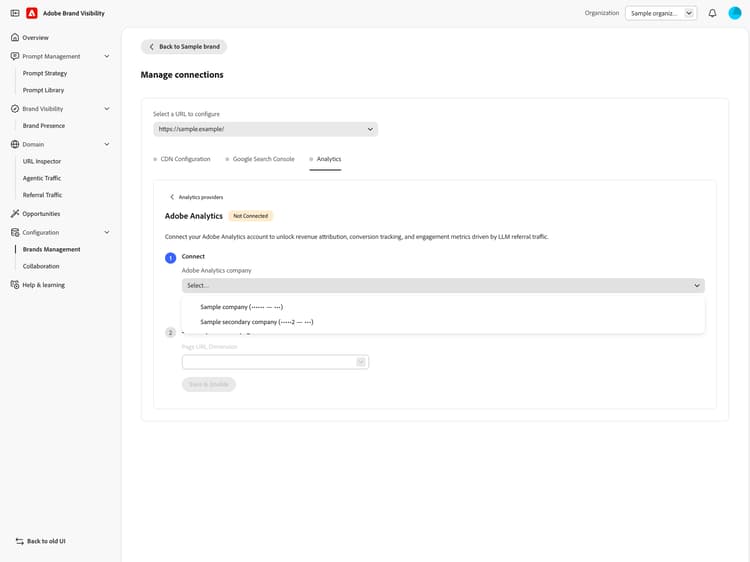This screenshot has width=750, height=562.
Task: Collapse the Prompt Management section
Action: pos(107,56)
